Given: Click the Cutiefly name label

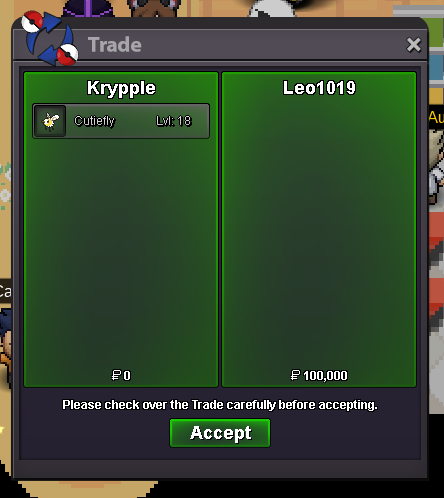Looking at the screenshot, I should (94, 121).
